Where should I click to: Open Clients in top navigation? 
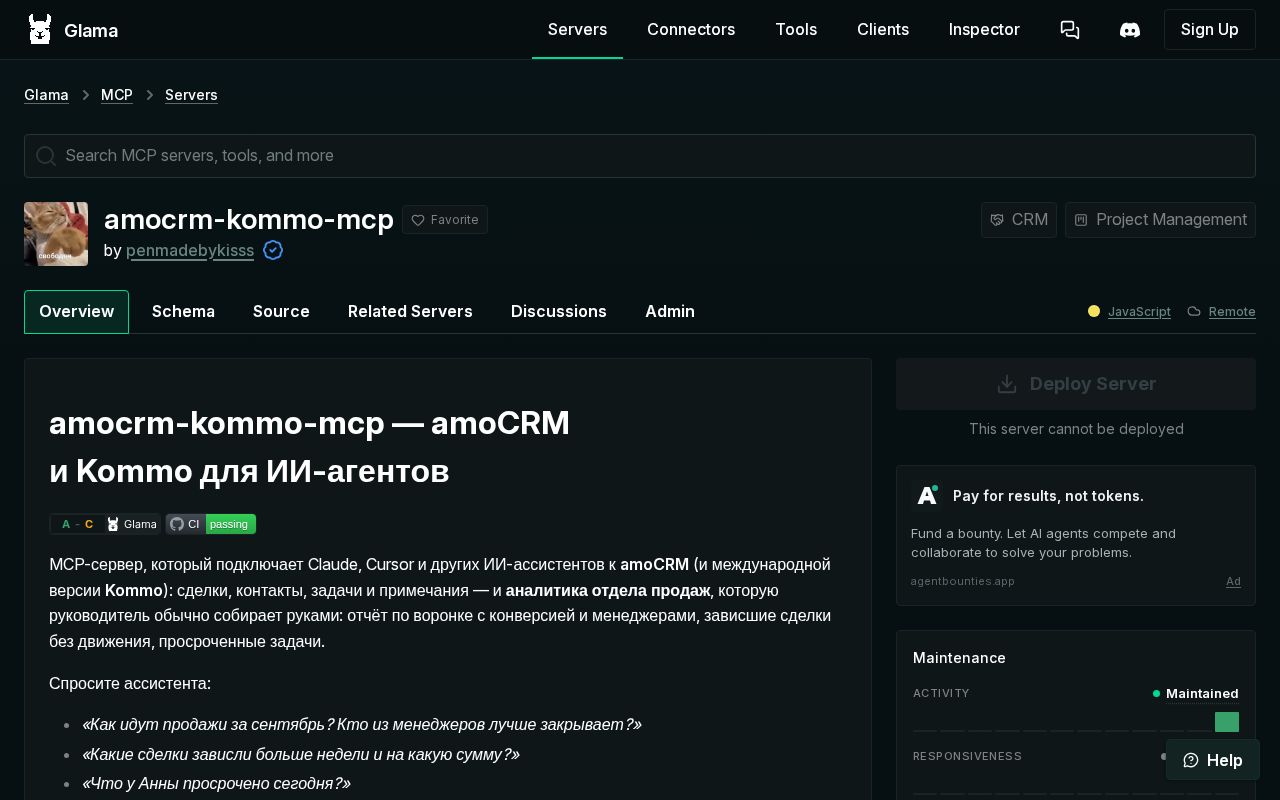click(x=883, y=30)
